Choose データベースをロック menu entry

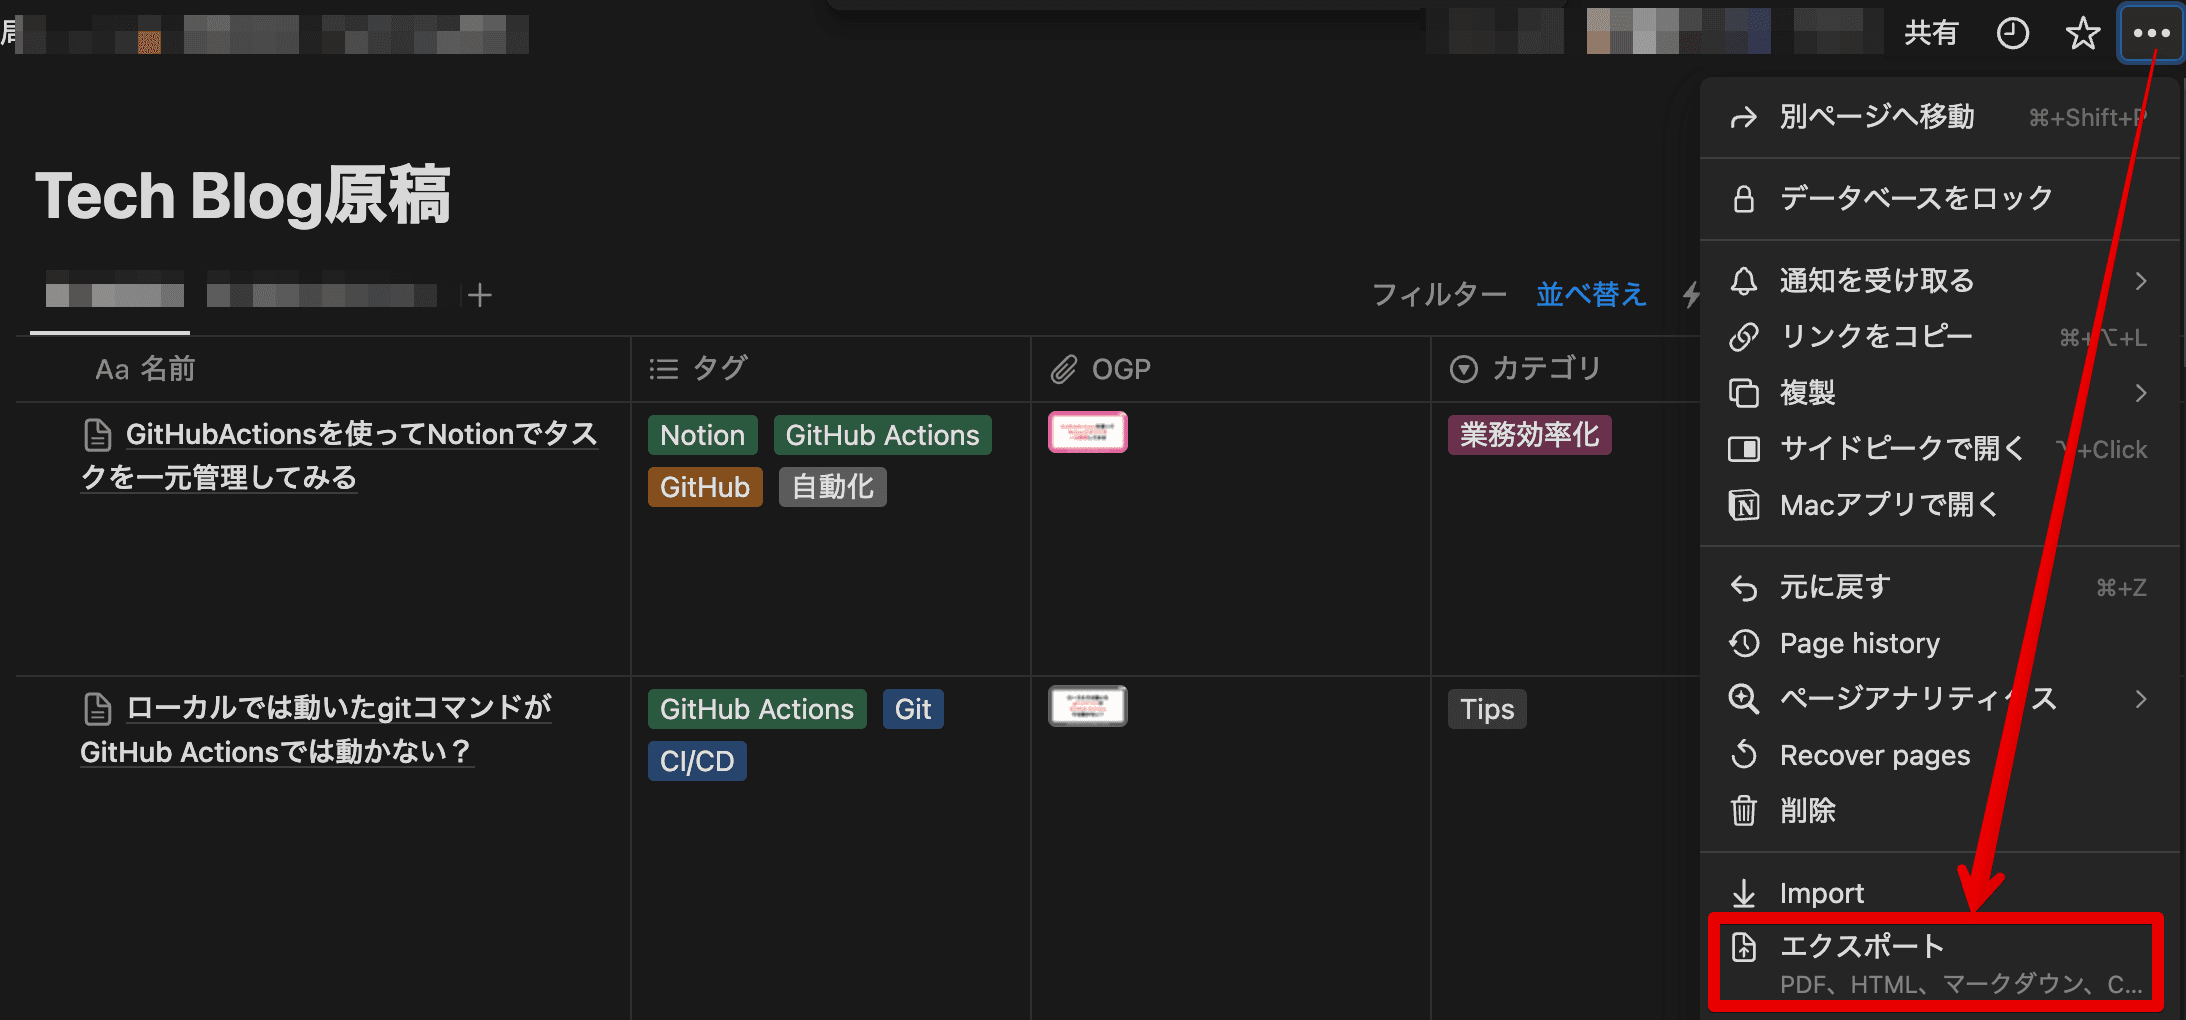click(1938, 198)
